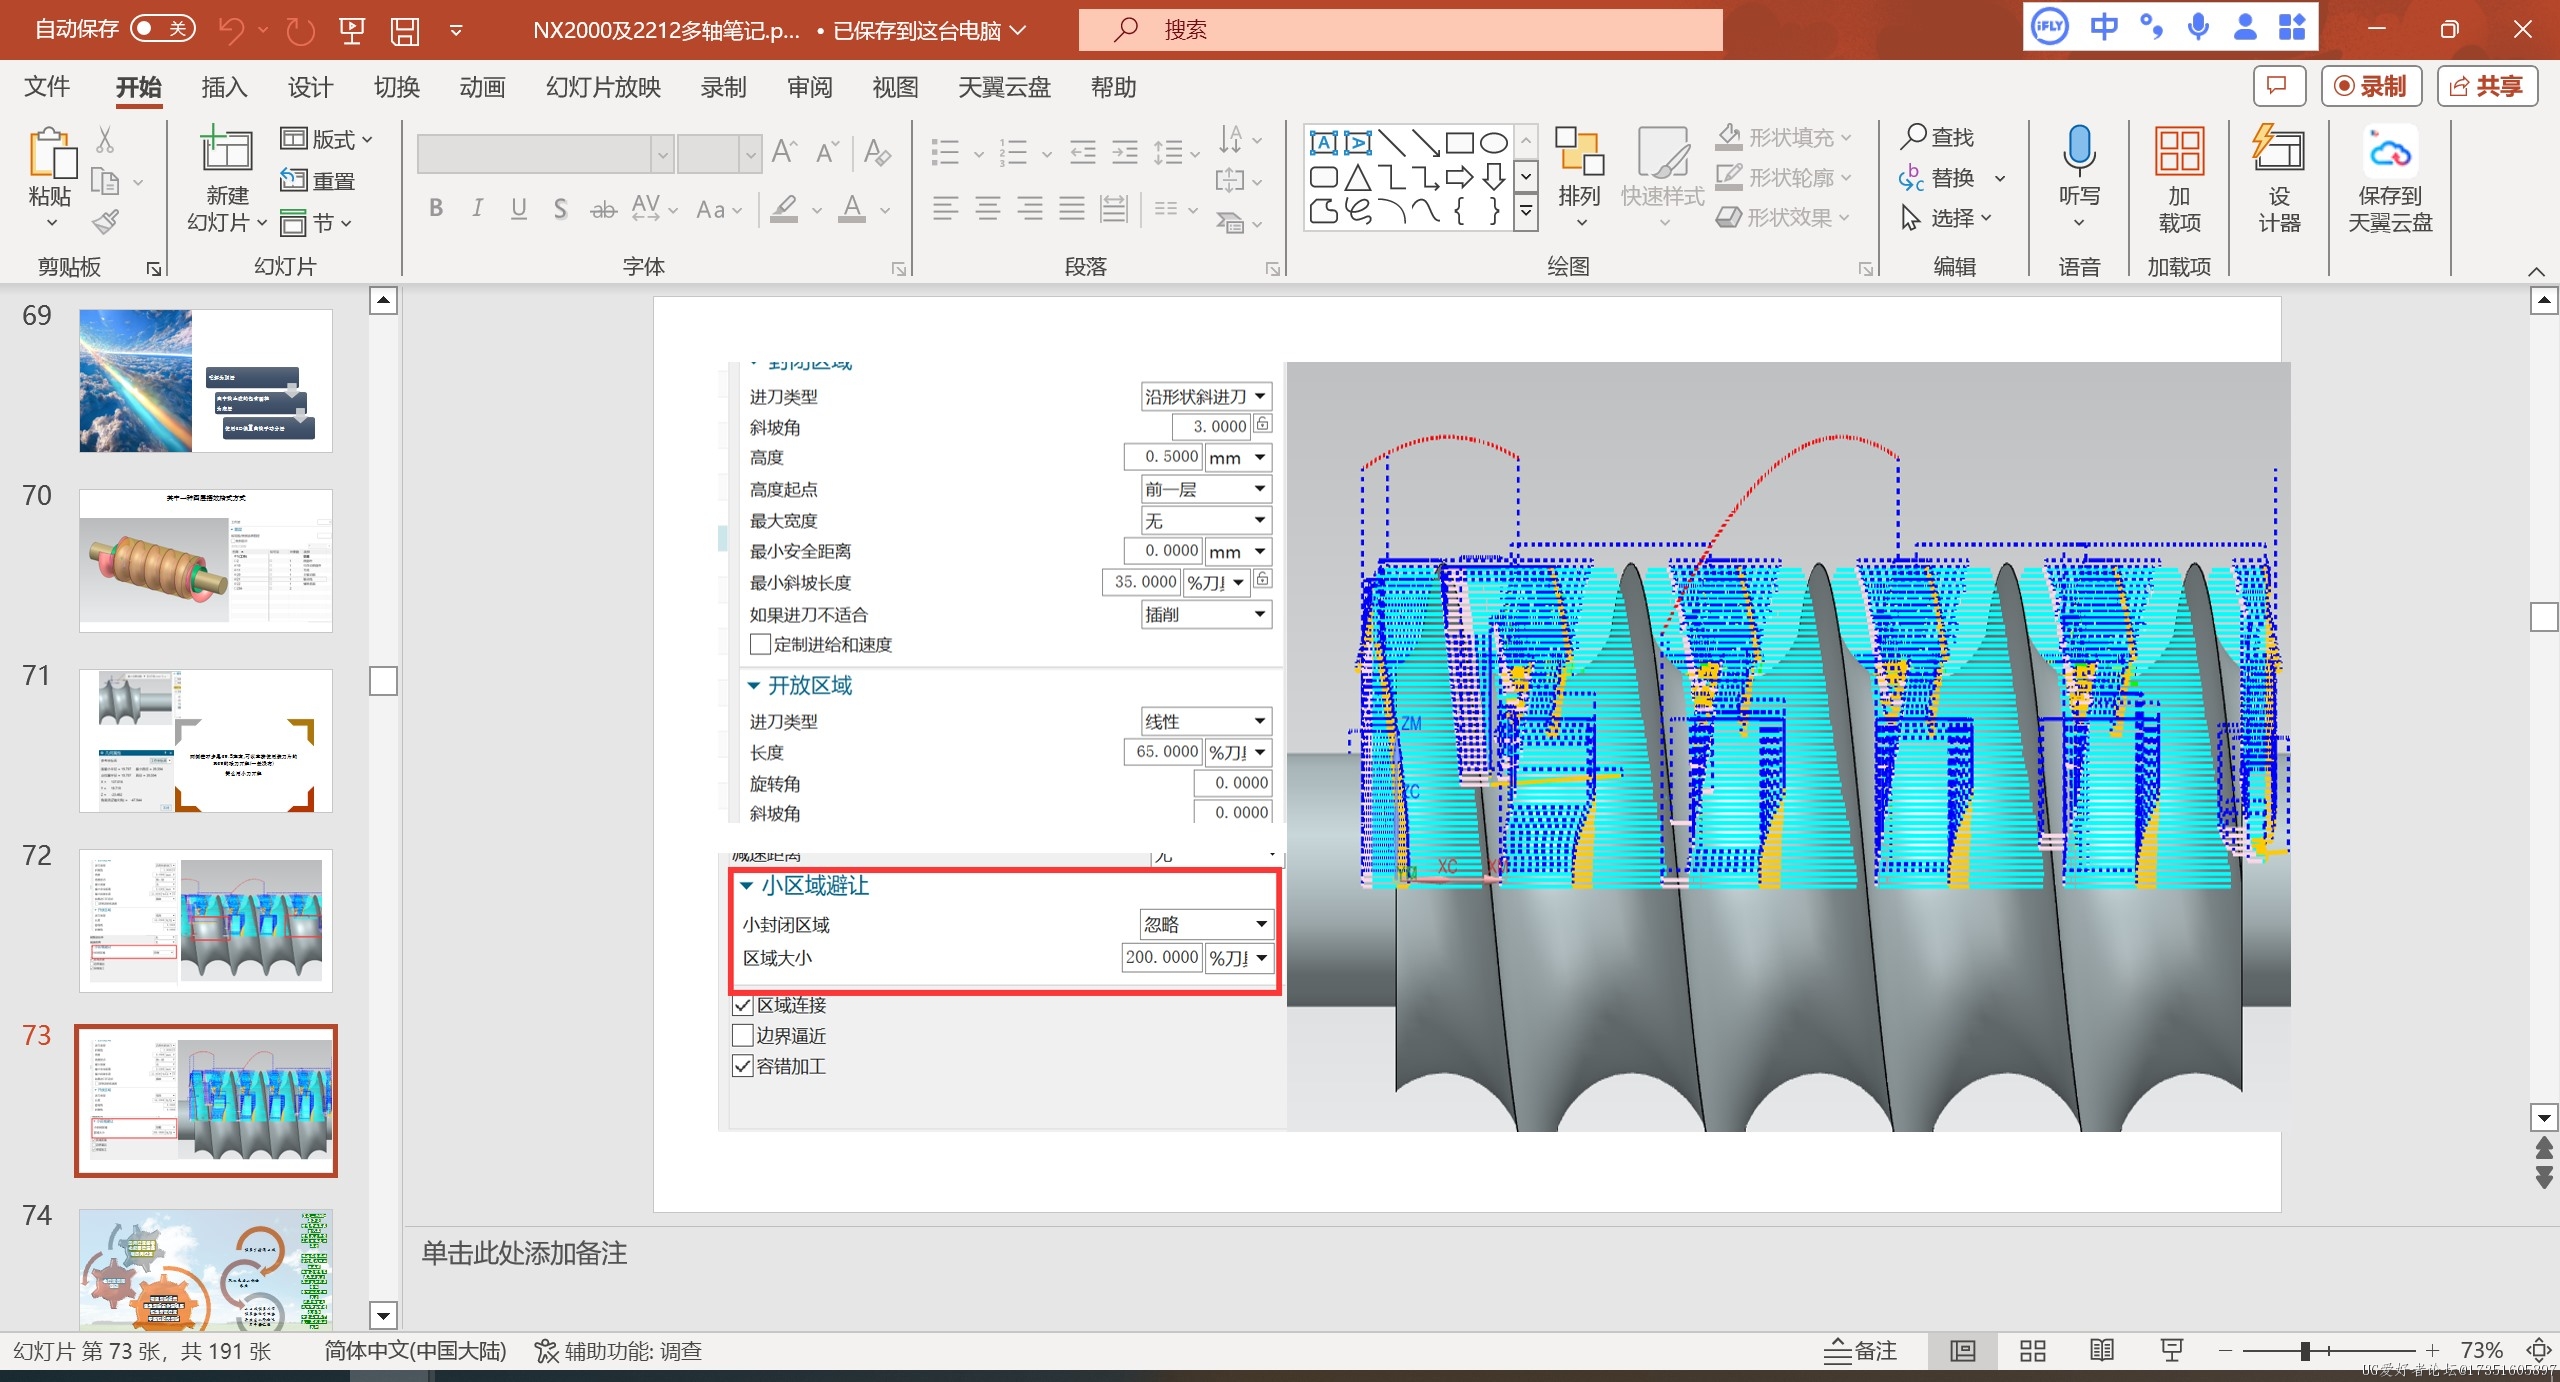Click the iFLY input method icon

pyautogui.click(x=2049, y=27)
